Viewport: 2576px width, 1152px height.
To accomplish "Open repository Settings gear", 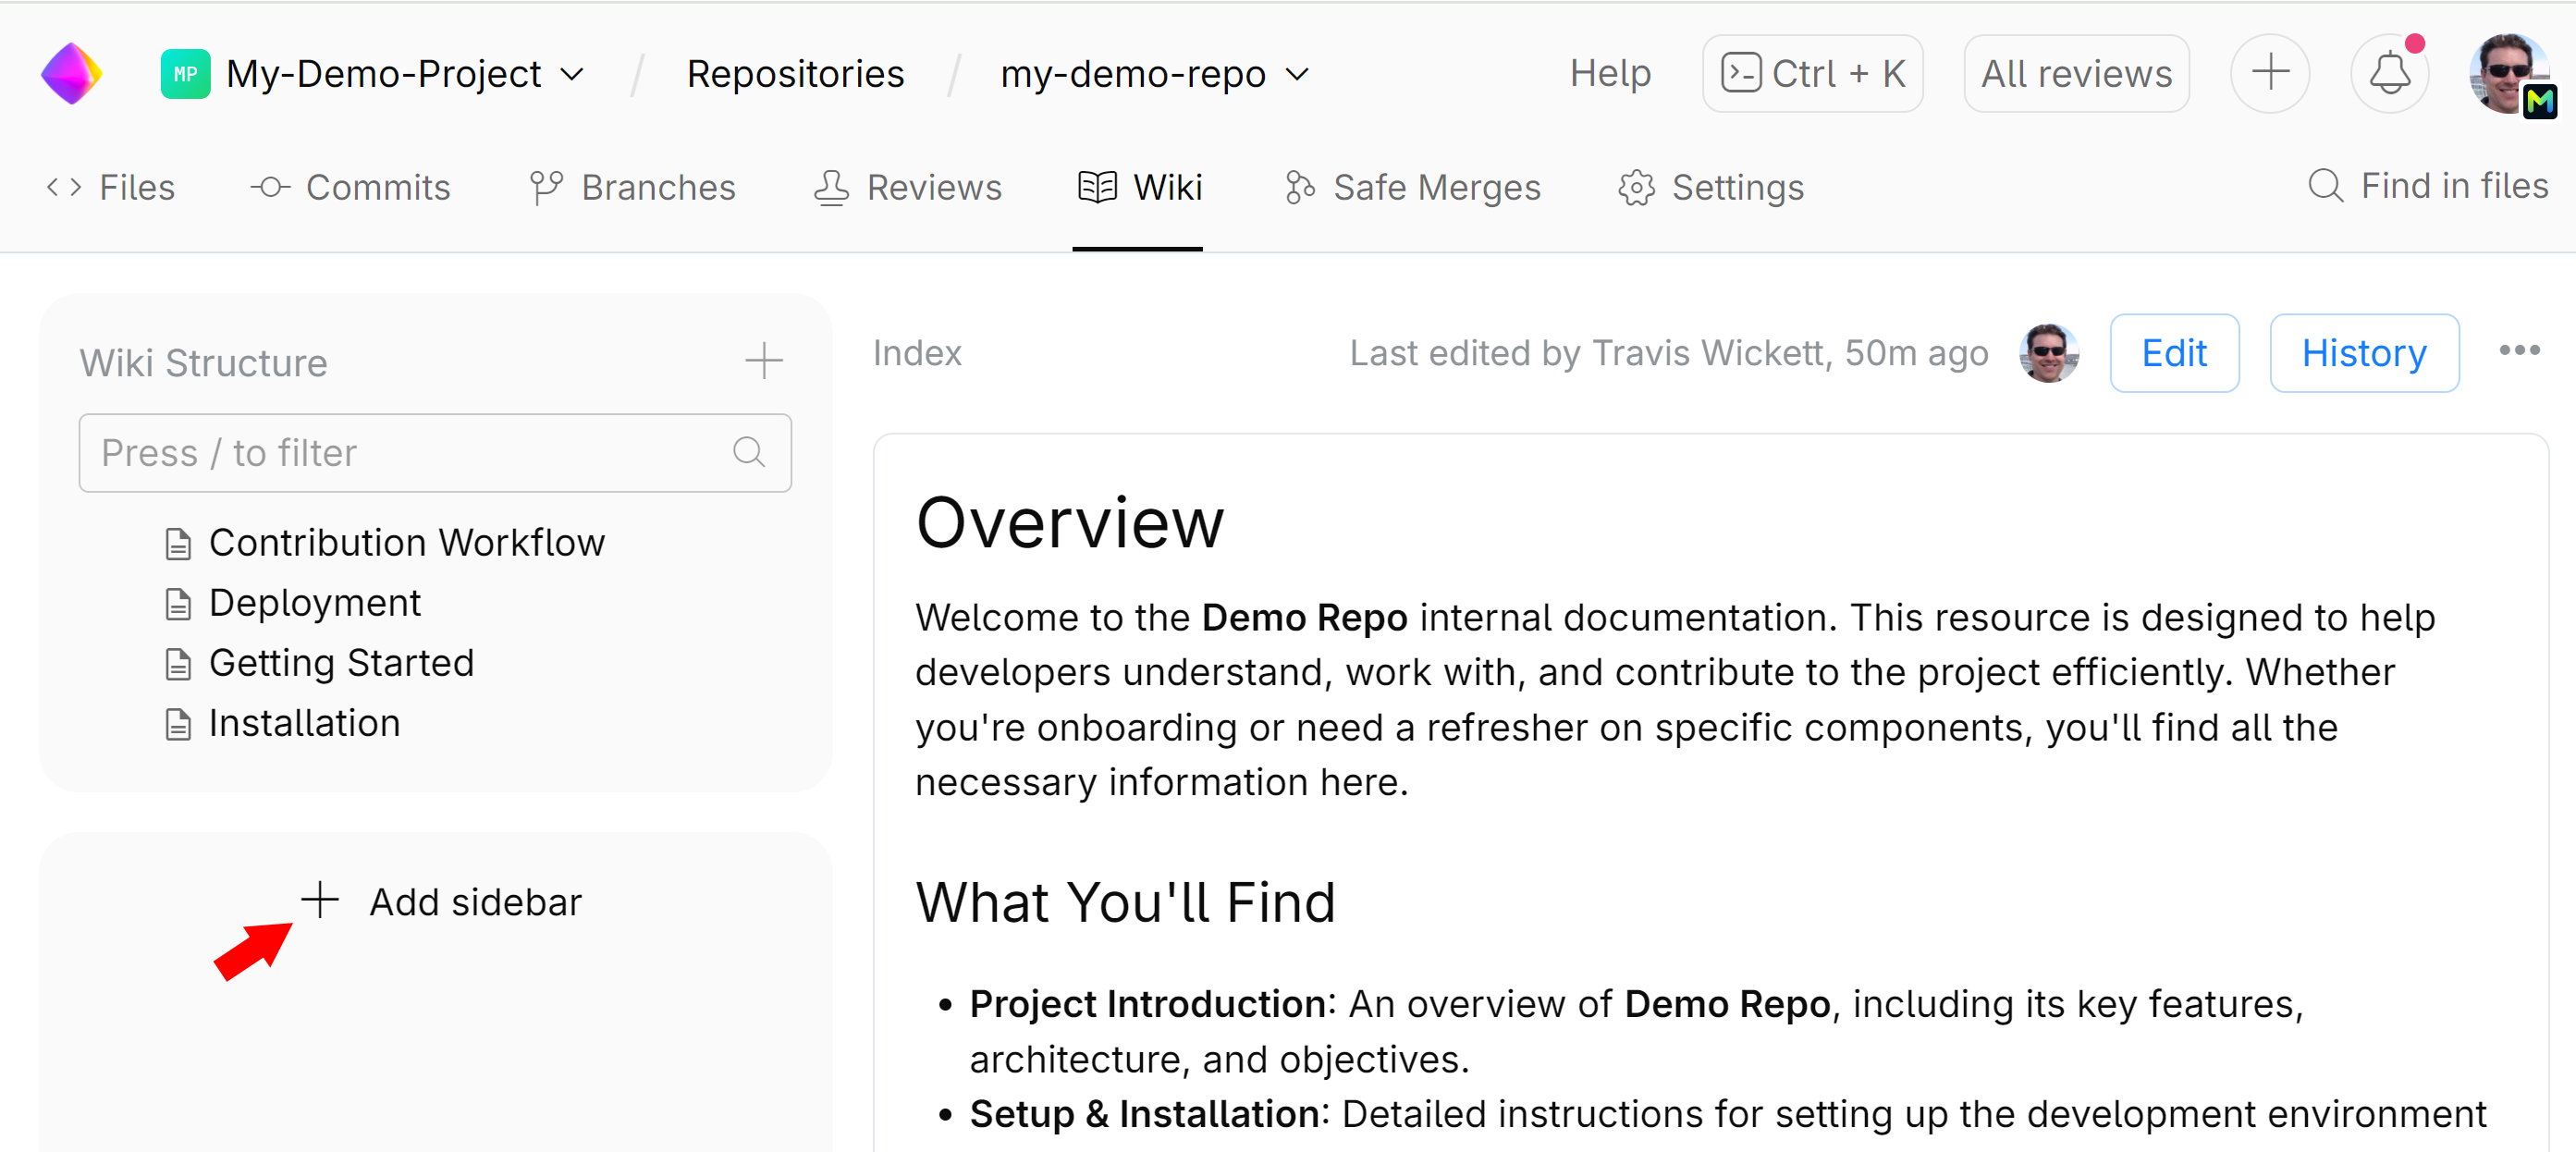I will tap(1637, 187).
